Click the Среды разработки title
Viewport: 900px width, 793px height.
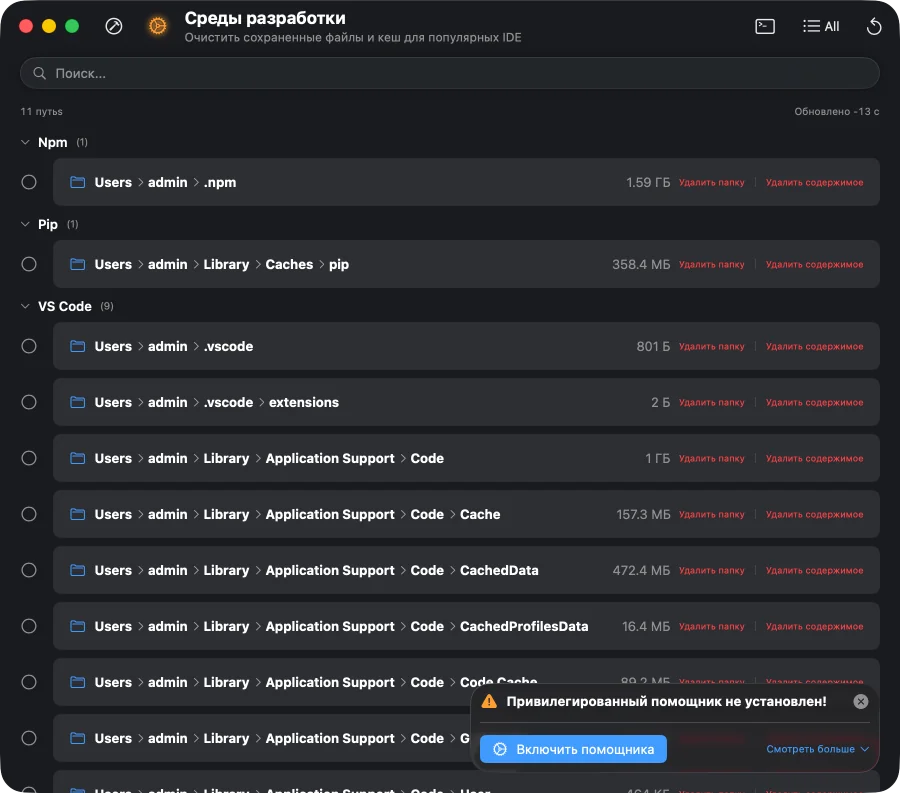pyautogui.click(x=265, y=18)
